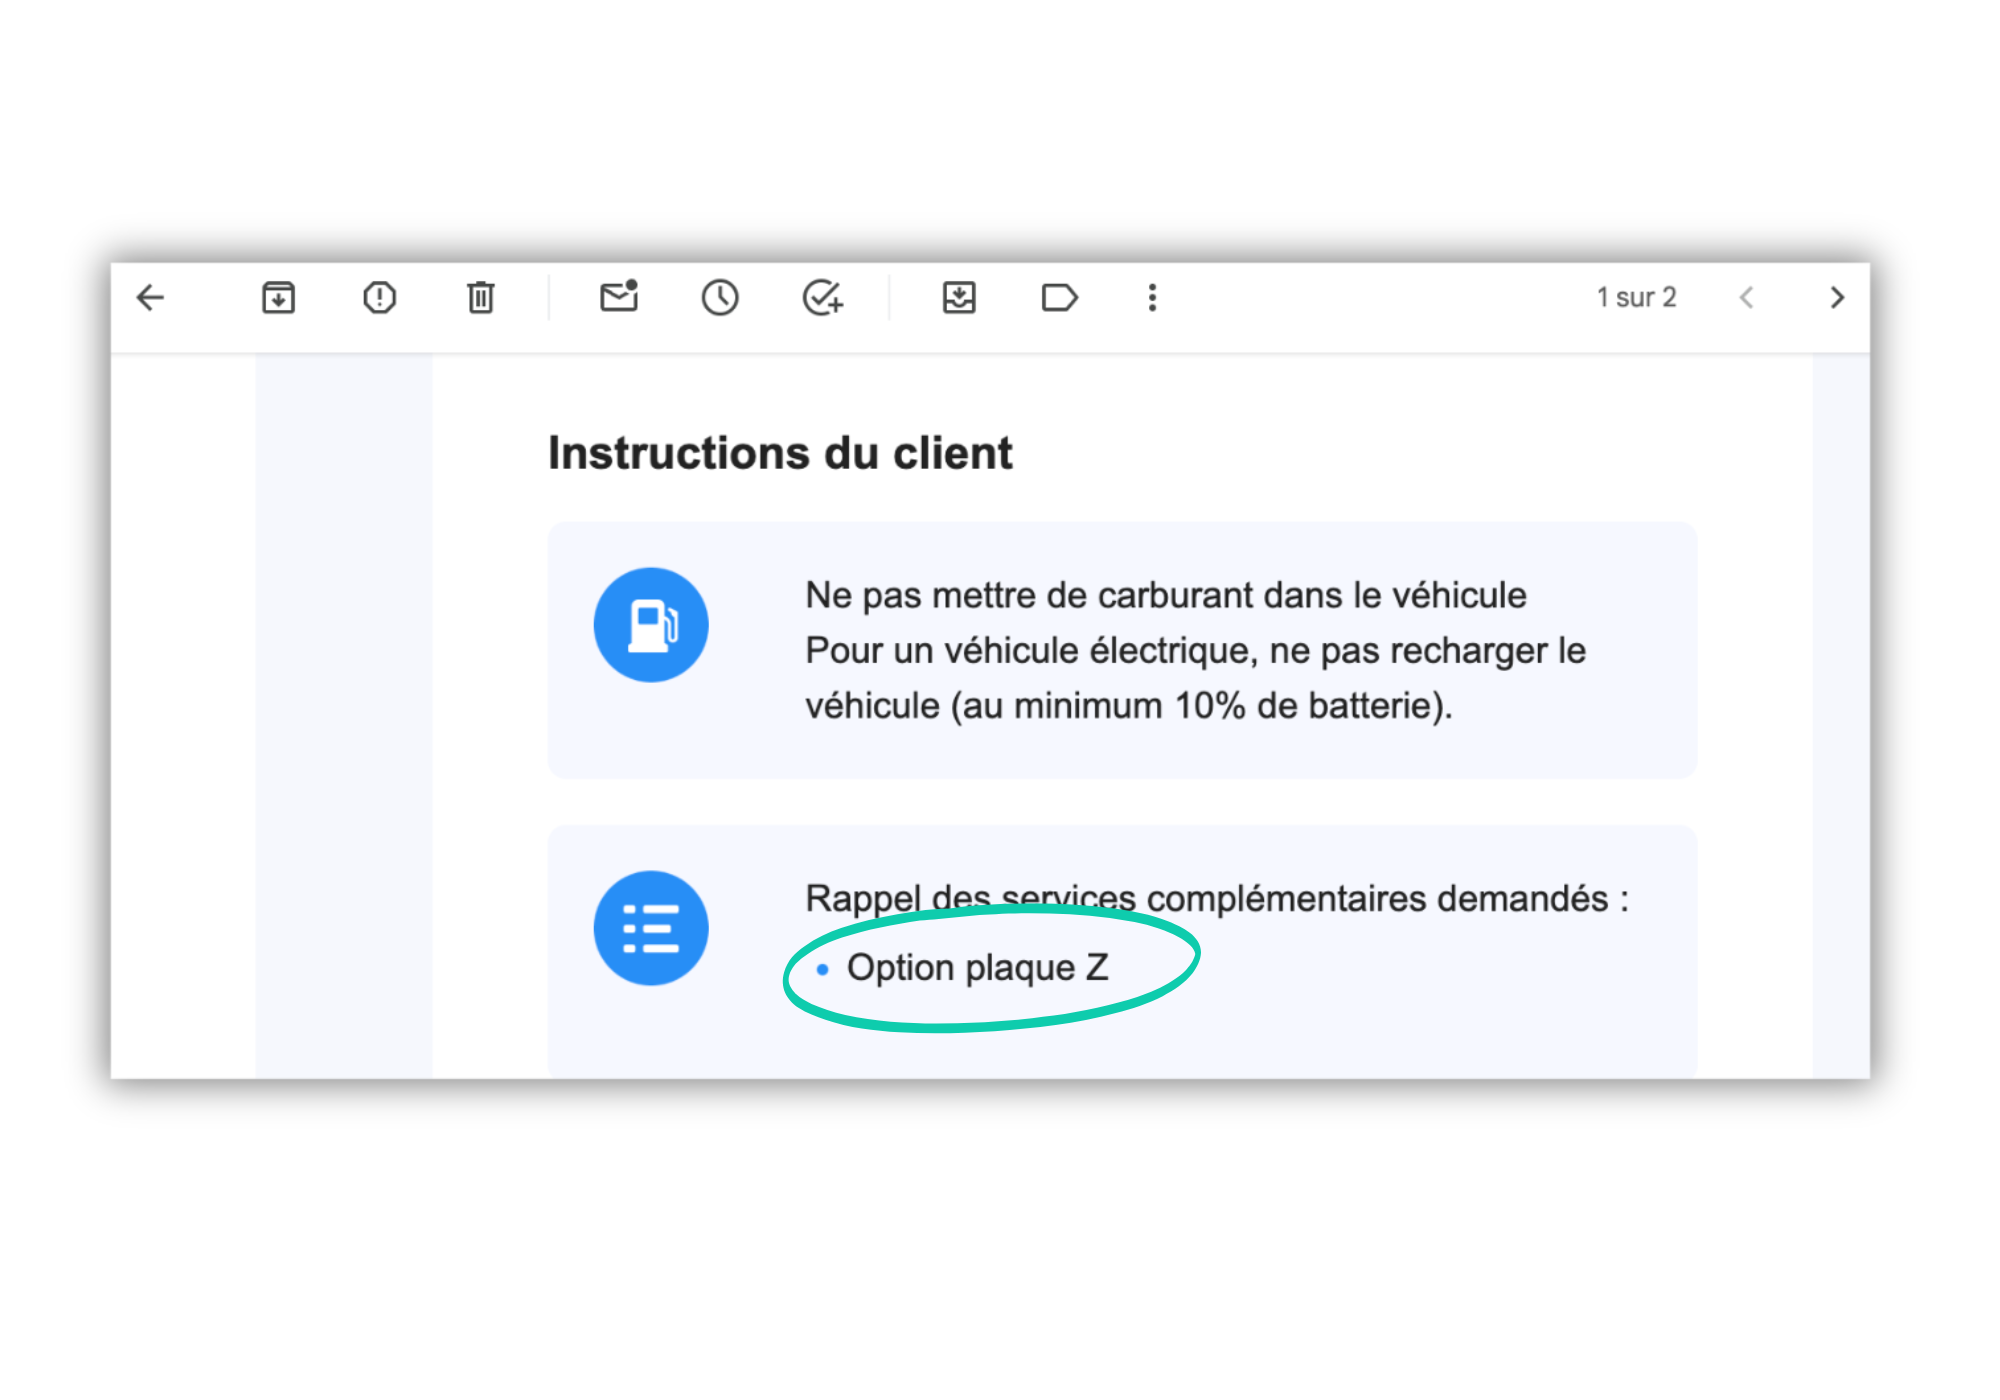
Task: Archive the email using the archive icon
Action: 278,297
